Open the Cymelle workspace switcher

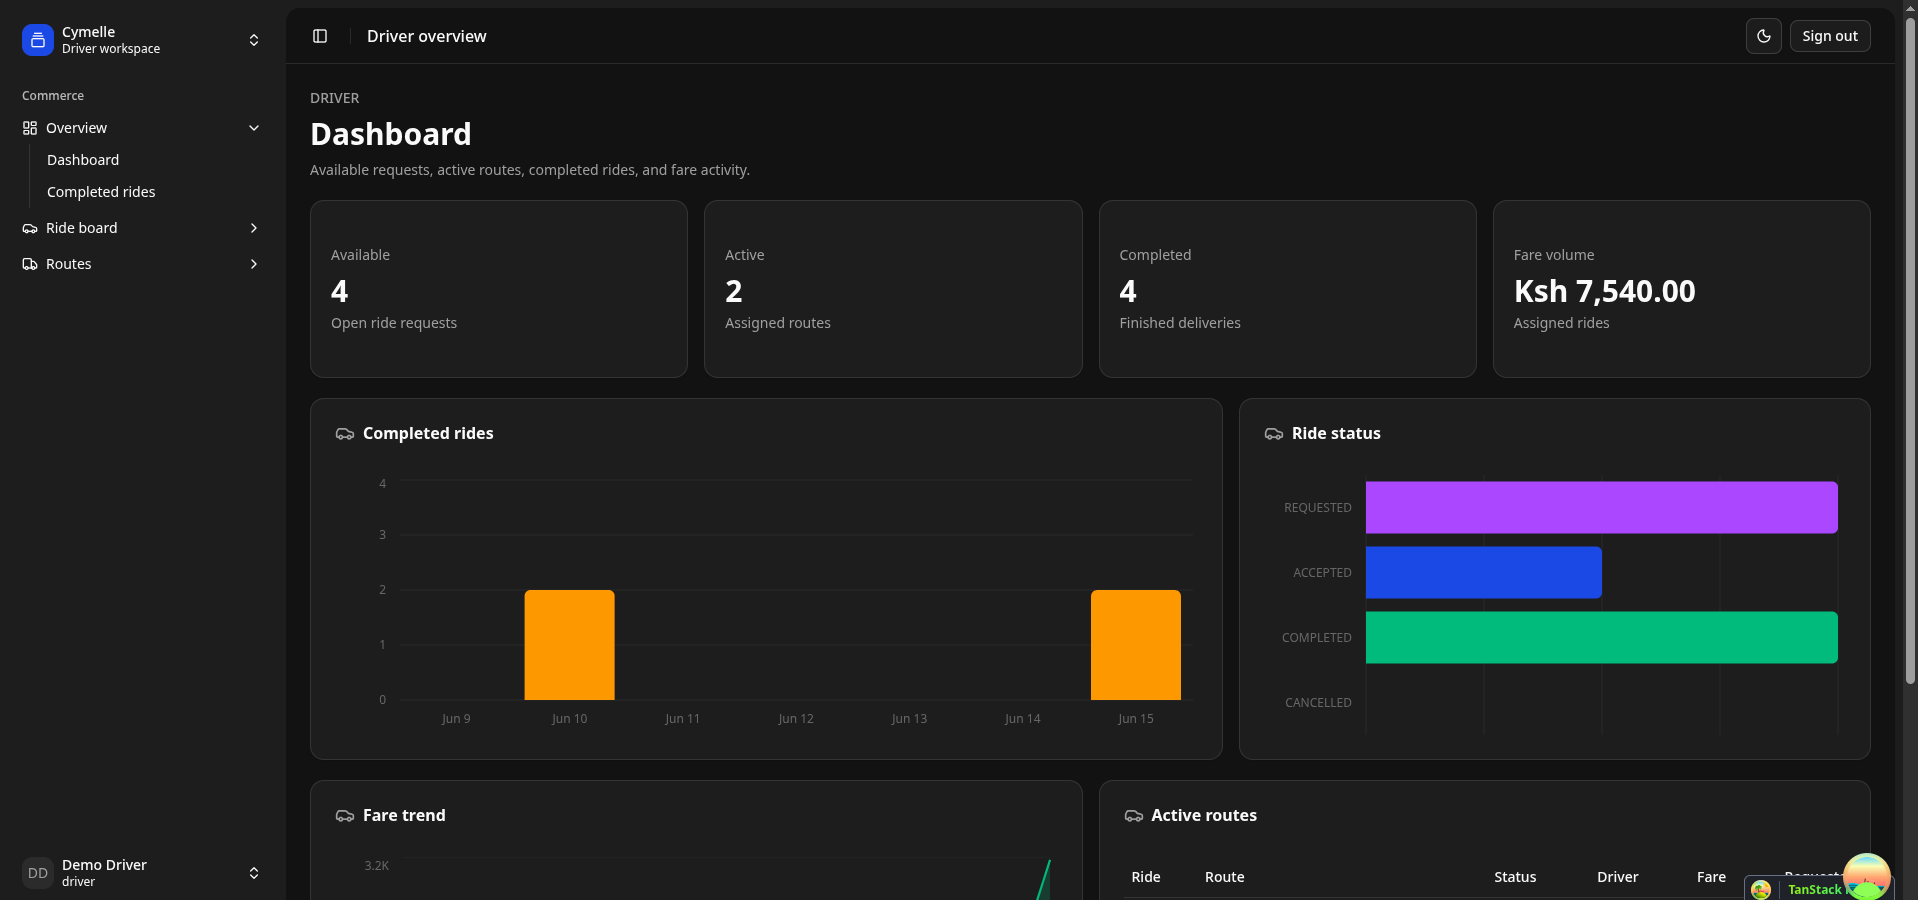(x=142, y=40)
